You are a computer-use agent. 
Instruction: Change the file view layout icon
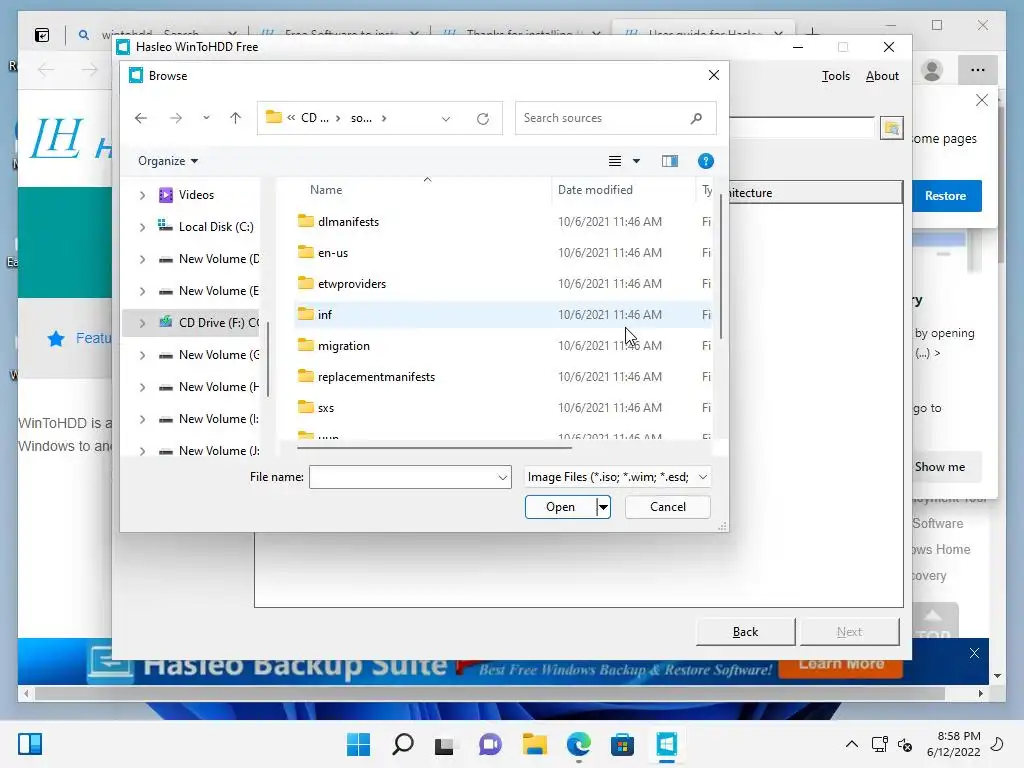[615, 161]
